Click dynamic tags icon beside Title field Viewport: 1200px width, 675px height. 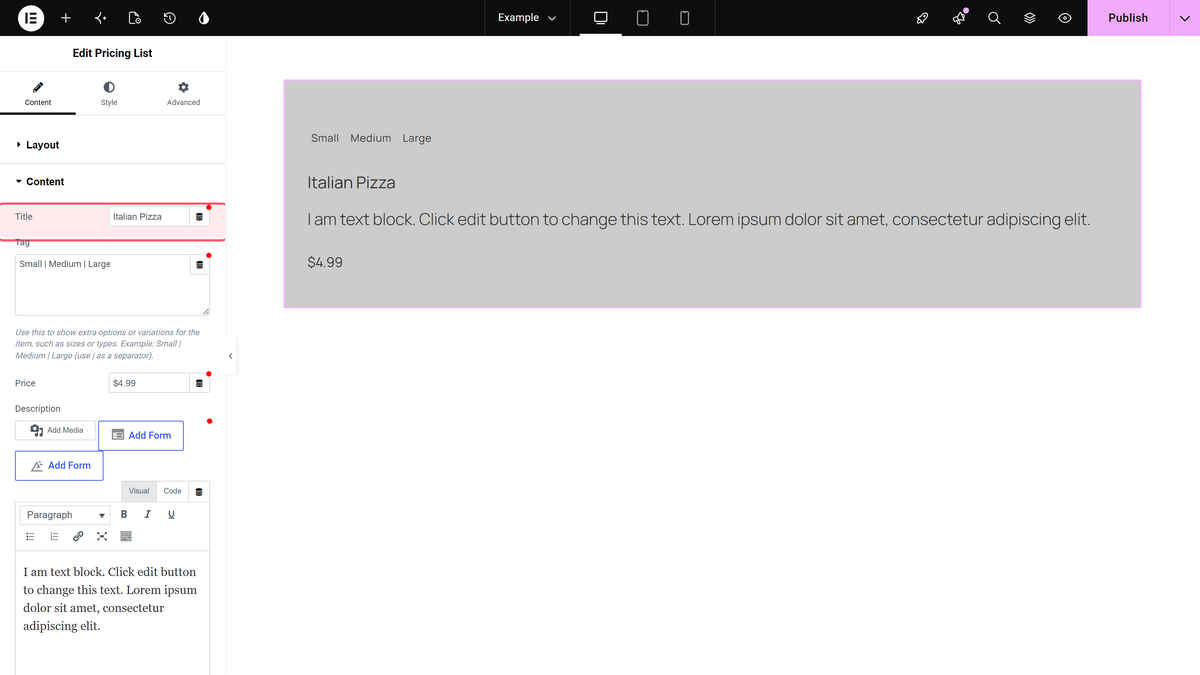coord(199,216)
